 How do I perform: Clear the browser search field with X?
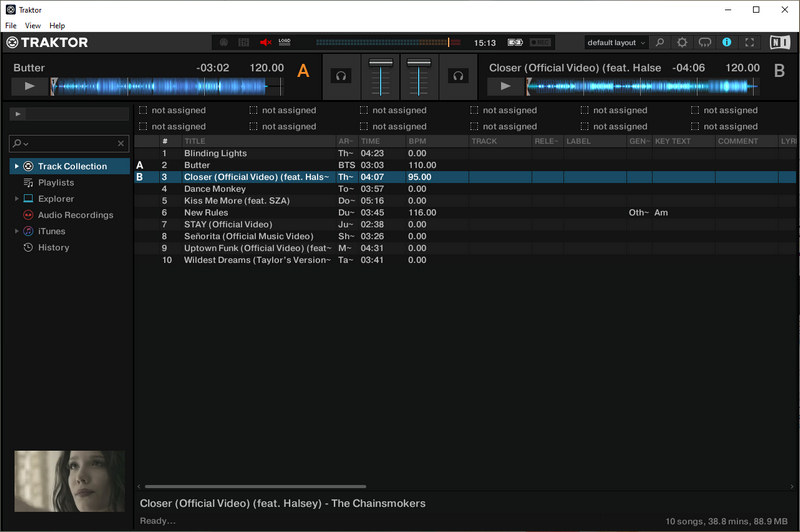[x=121, y=143]
